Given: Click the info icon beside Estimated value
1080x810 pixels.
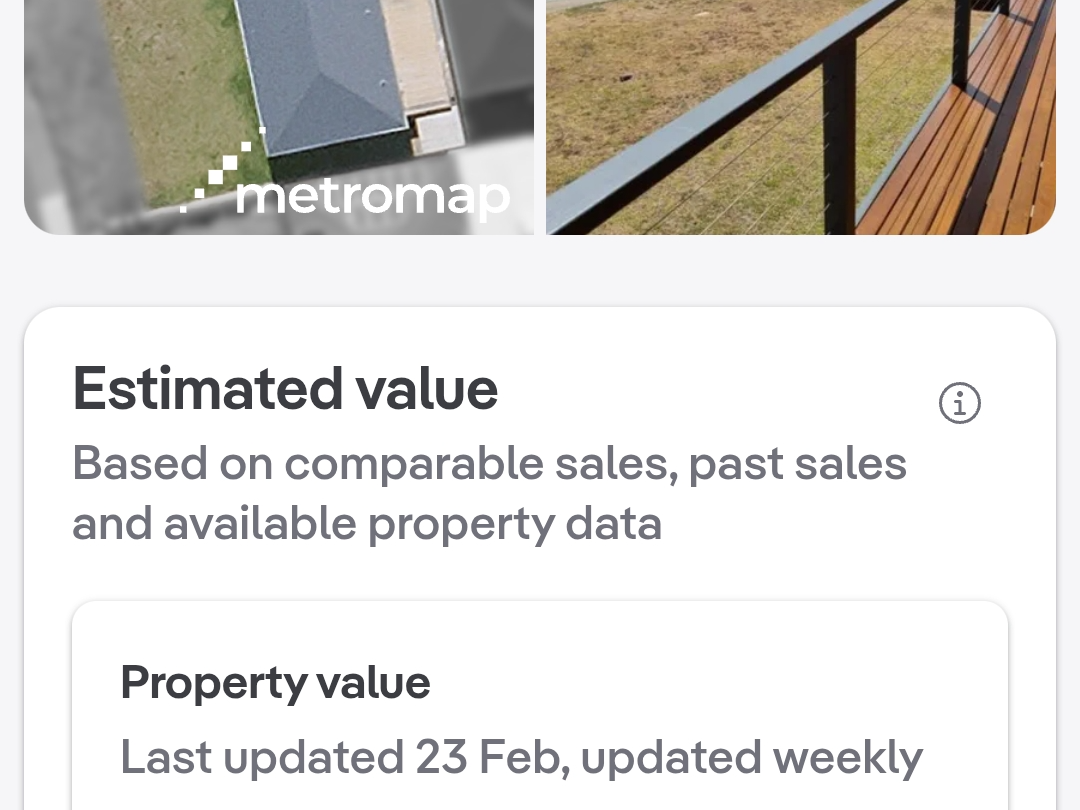Looking at the screenshot, I should (960, 404).
